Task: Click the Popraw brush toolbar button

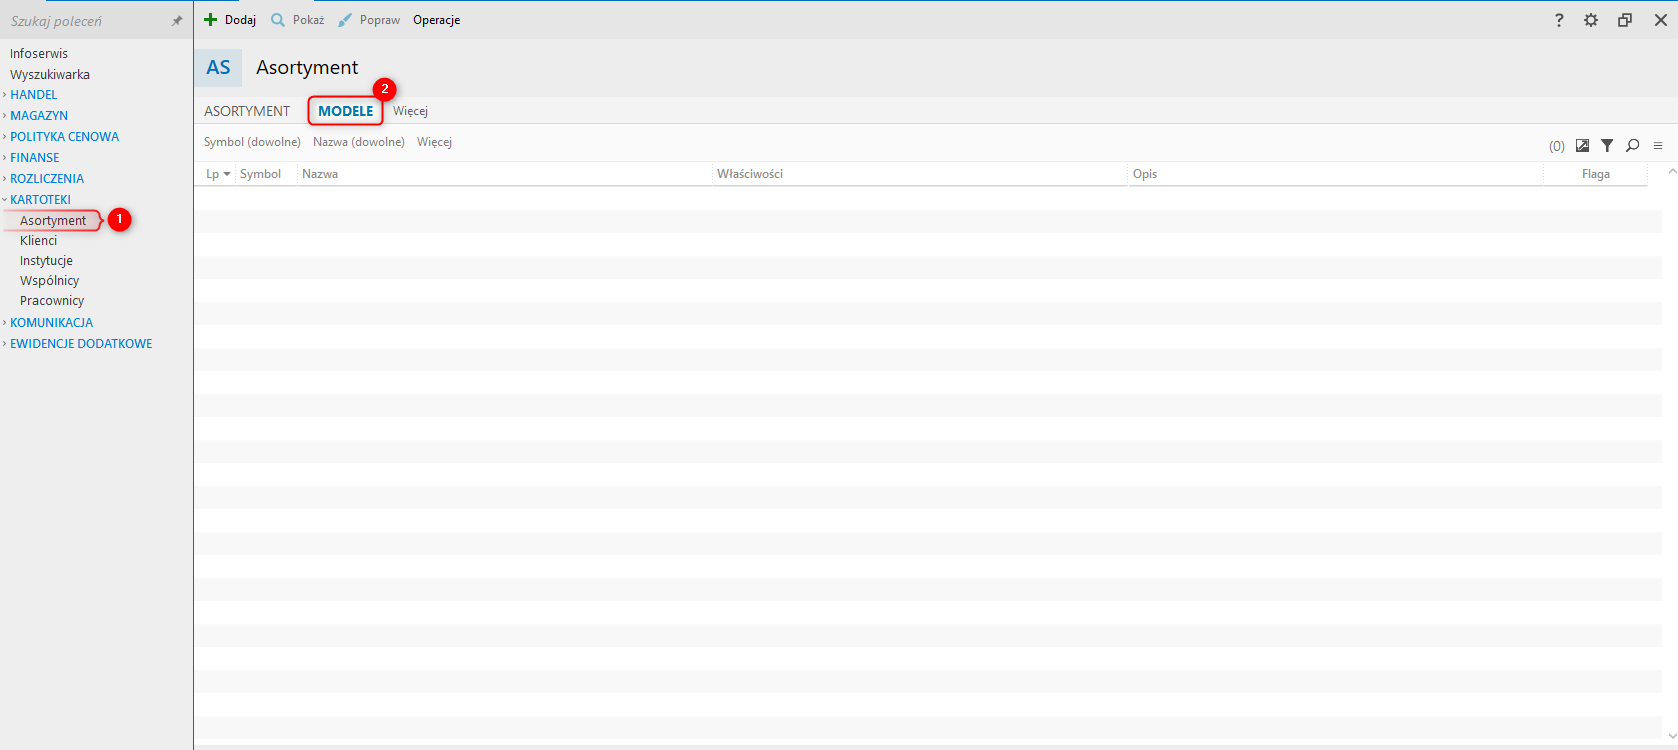Action: tap(369, 20)
